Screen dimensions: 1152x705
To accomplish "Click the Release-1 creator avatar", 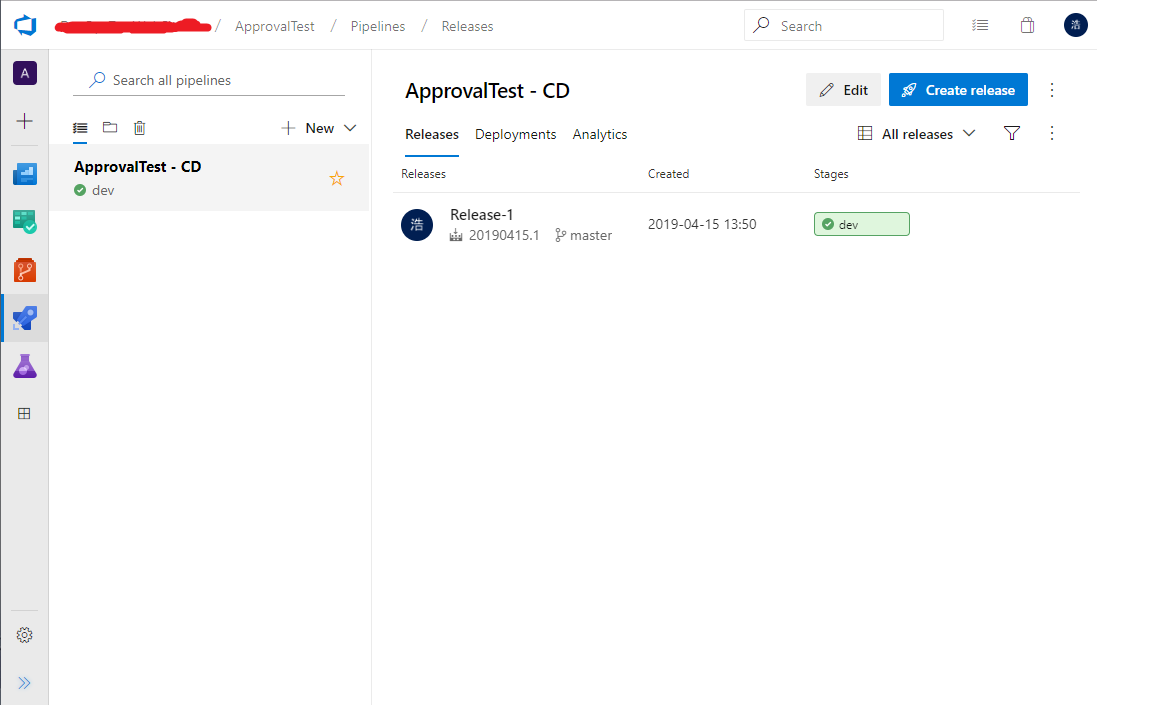I will pyautogui.click(x=417, y=225).
